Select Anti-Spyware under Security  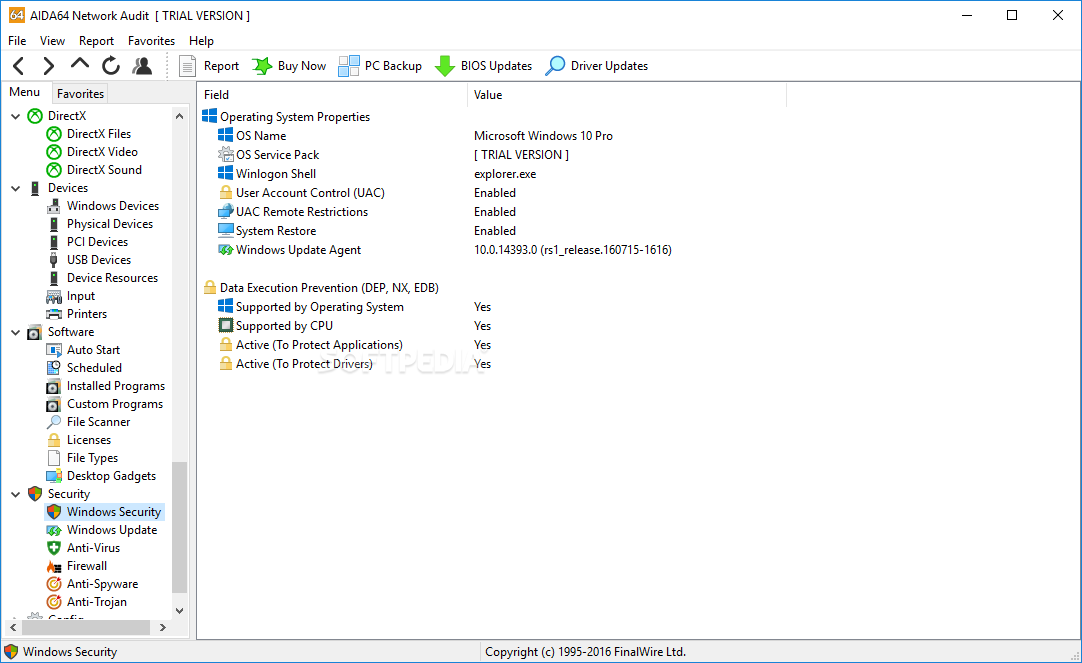click(x=92, y=584)
